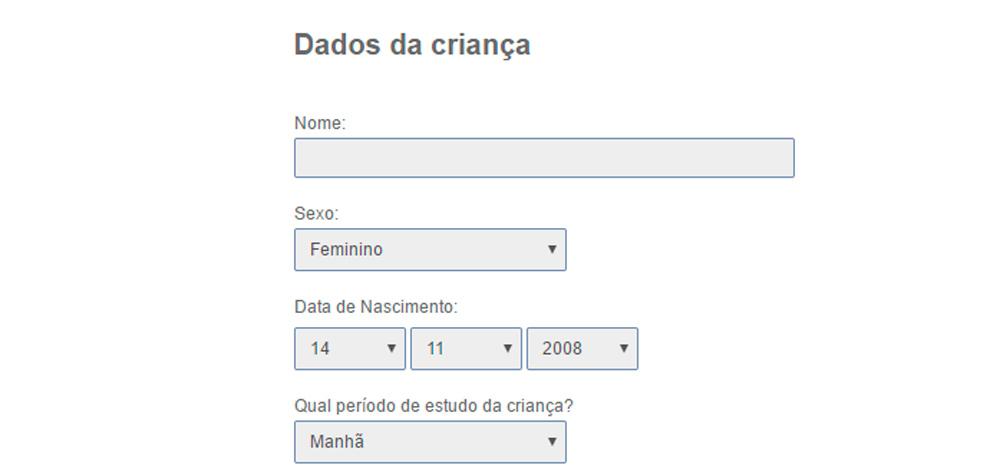This screenshot has width=1000, height=475.
Task: Click the "Data de Nascimento:" label
Action: (x=376, y=307)
